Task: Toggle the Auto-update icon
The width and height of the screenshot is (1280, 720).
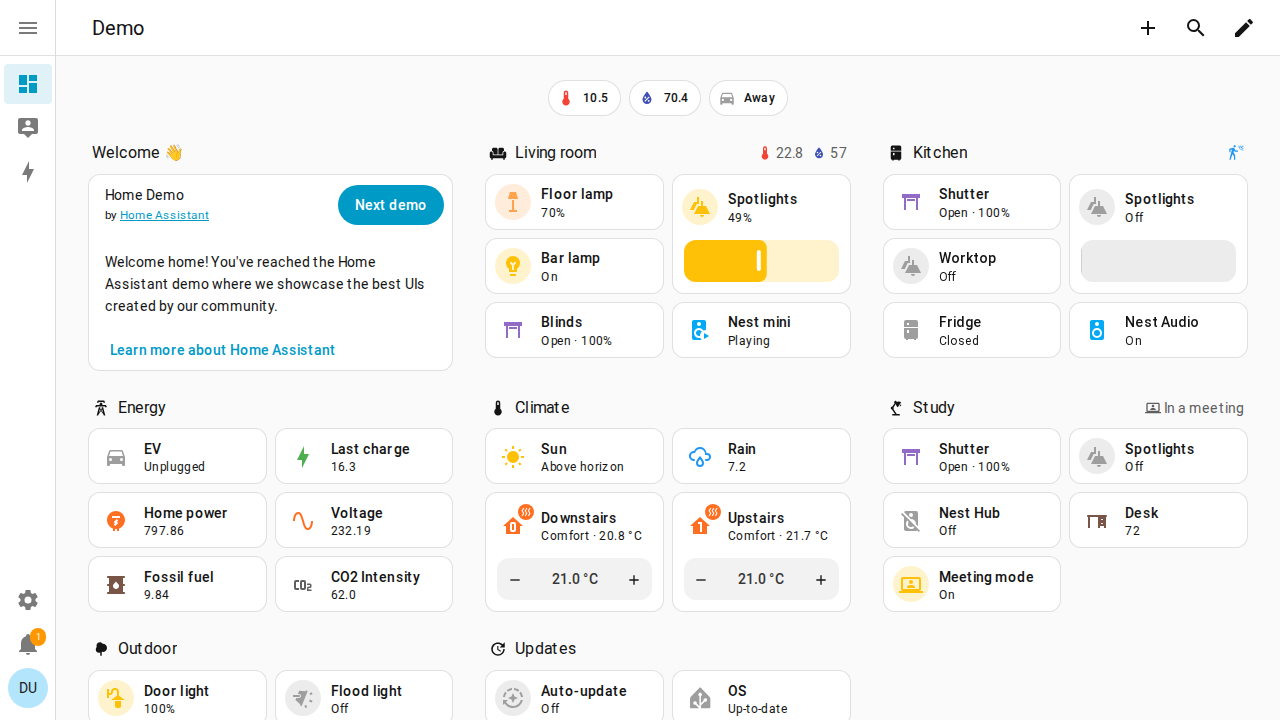Action: pos(513,698)
